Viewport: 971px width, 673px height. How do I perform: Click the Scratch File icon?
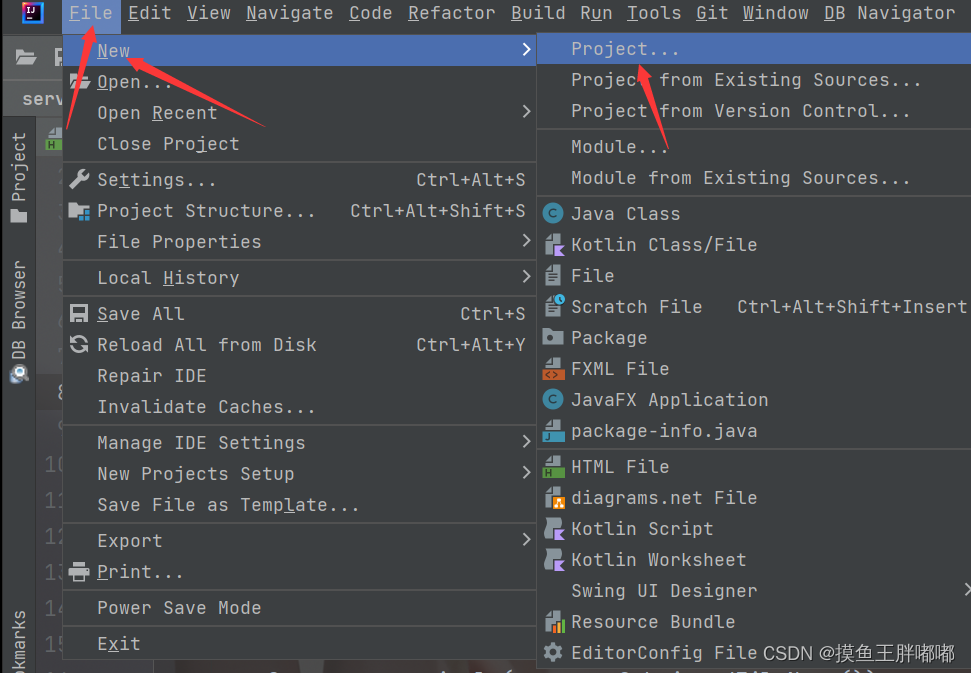tap(554, 306)
